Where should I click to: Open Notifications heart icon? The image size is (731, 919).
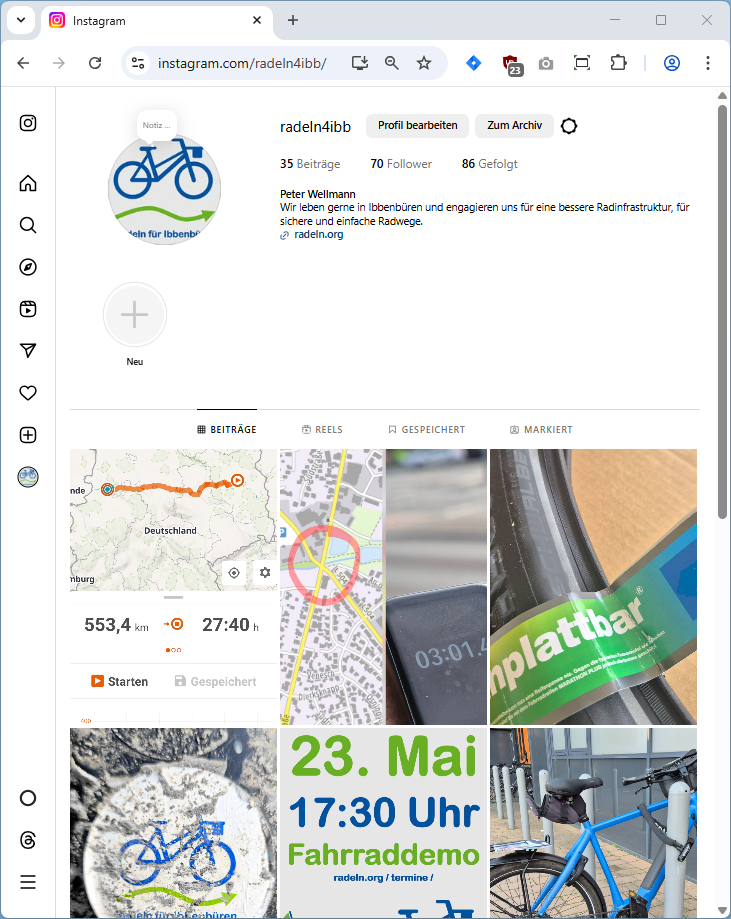(x=28, y=393)
